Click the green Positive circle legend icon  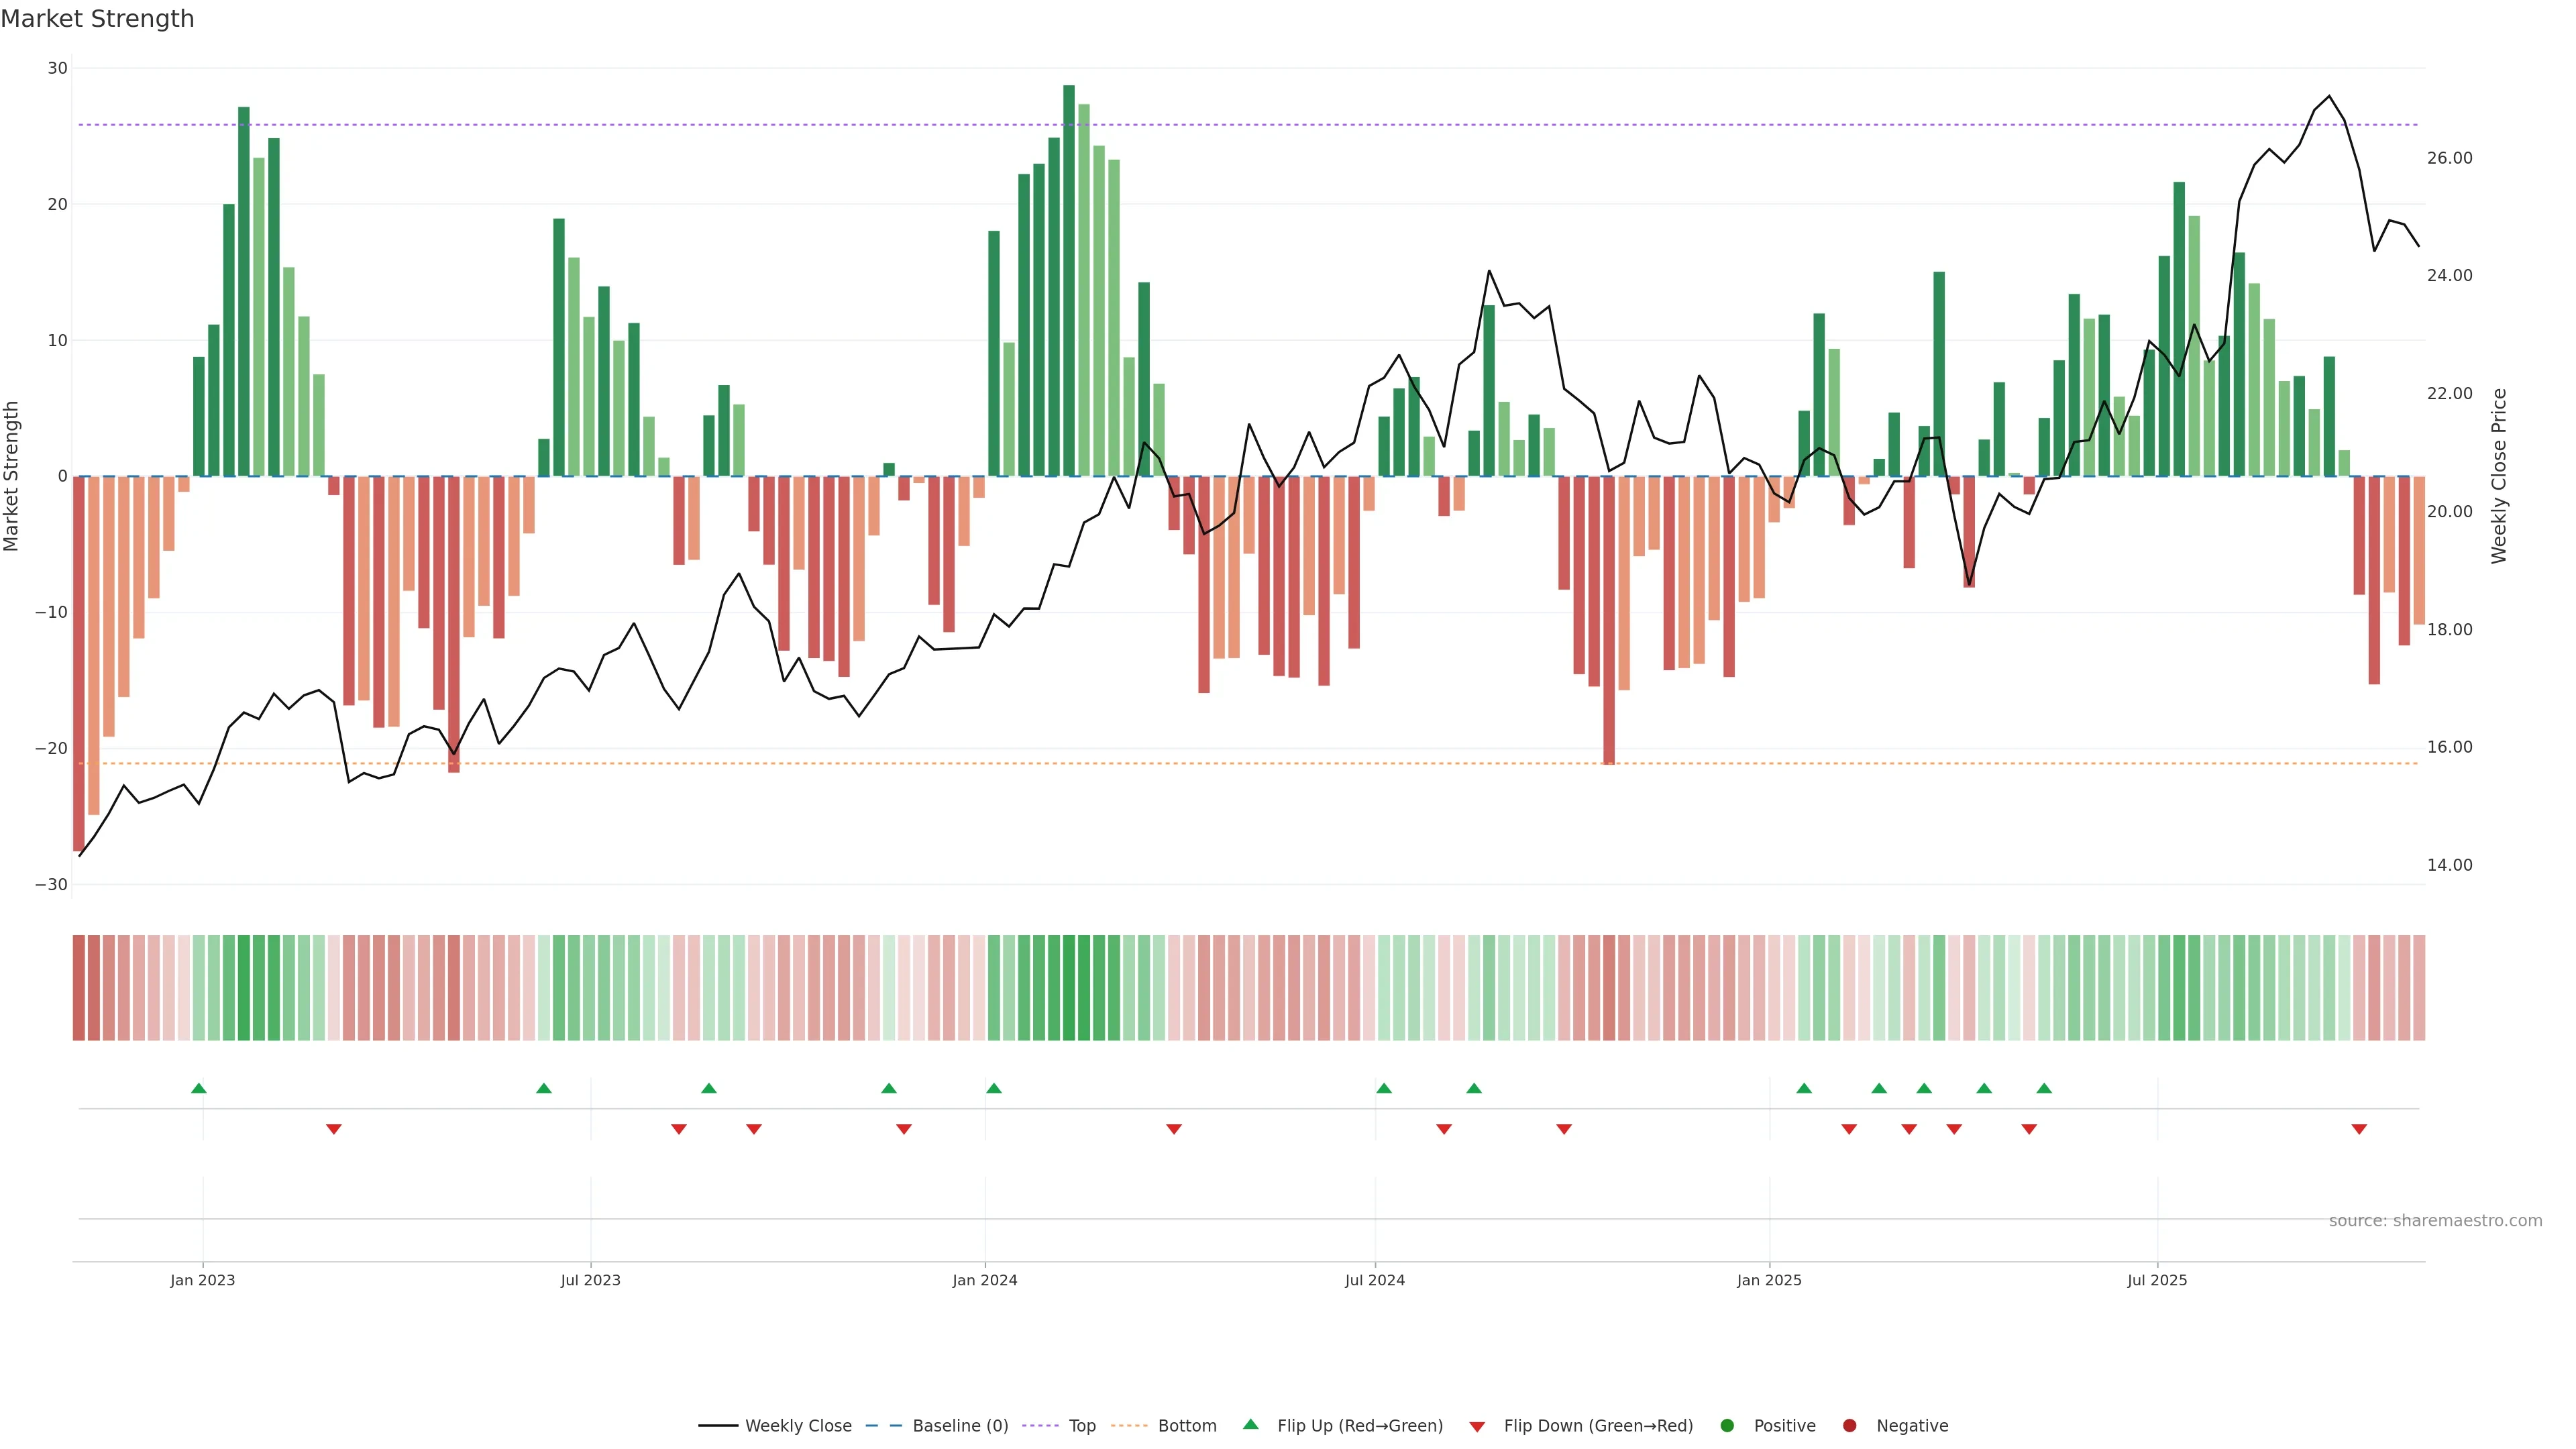point(1727,1426)
